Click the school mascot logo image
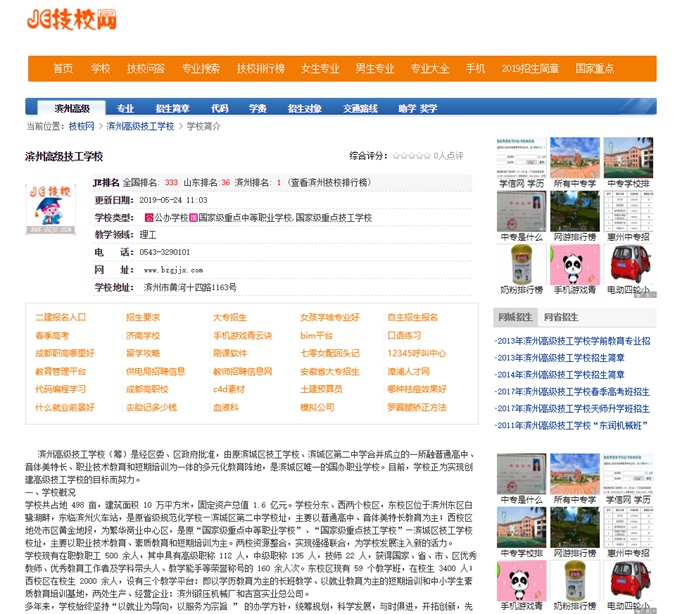 (x=50, y=210)
